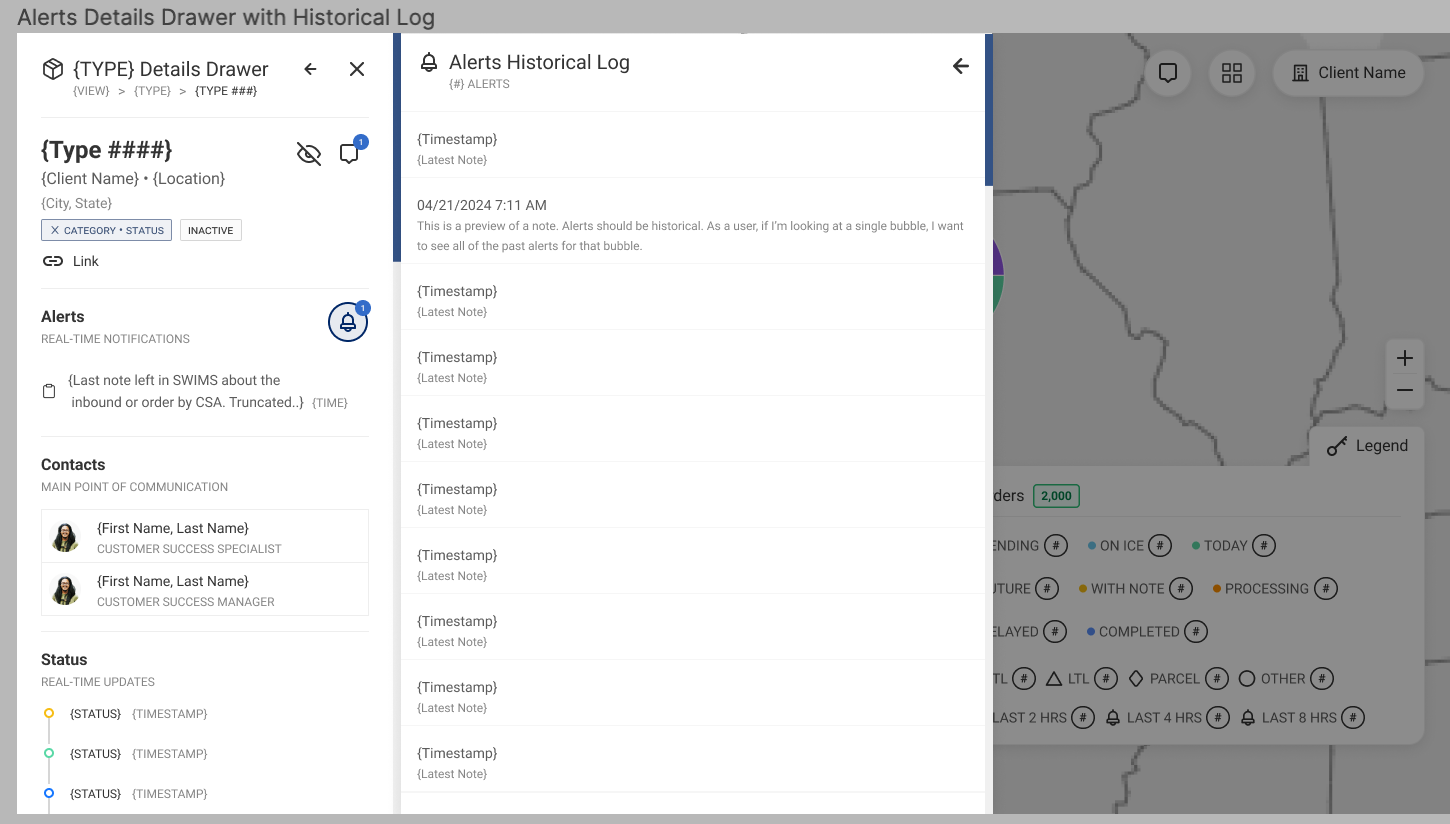Click the {City, State} text in drawer

coord(76,203)
